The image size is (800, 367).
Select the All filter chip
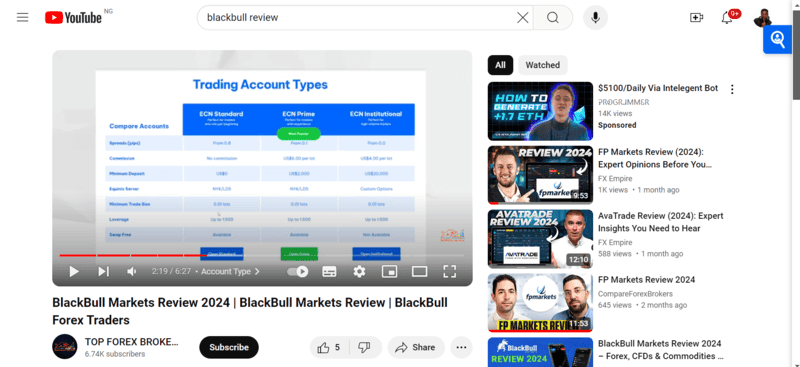tap(501, 65)
